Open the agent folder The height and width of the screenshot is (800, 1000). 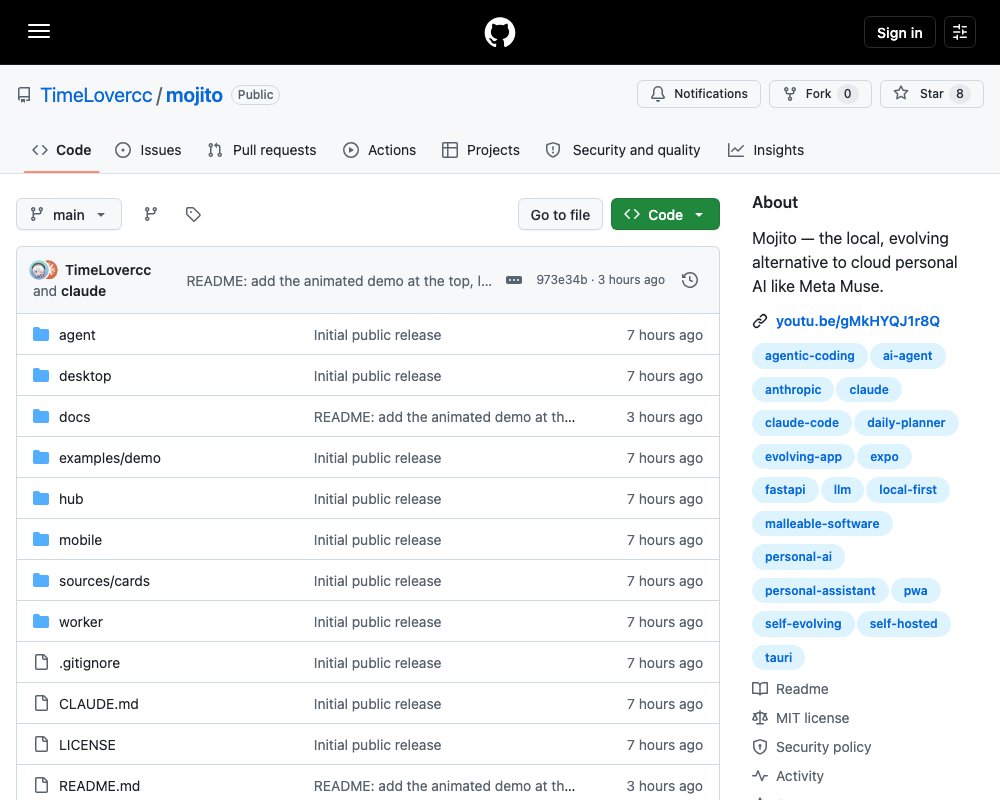click(x=77, y=335)
